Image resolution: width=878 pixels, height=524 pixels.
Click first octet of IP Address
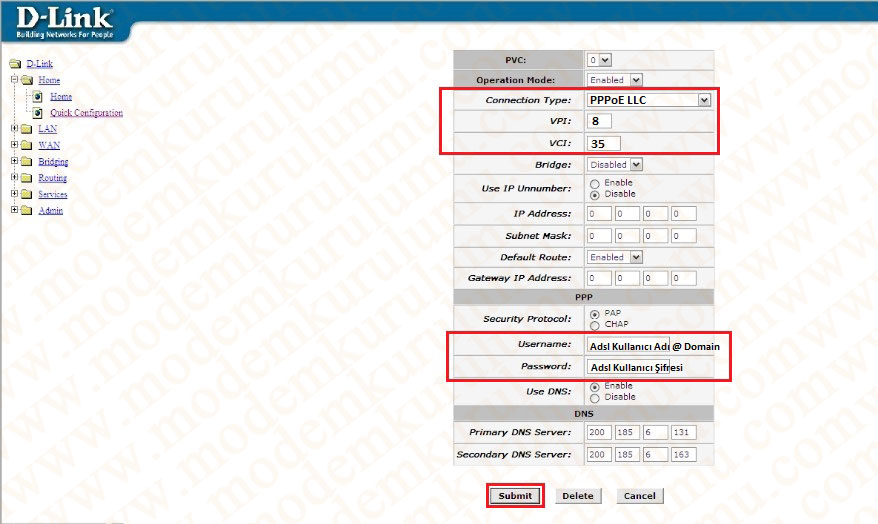point(599,214)
